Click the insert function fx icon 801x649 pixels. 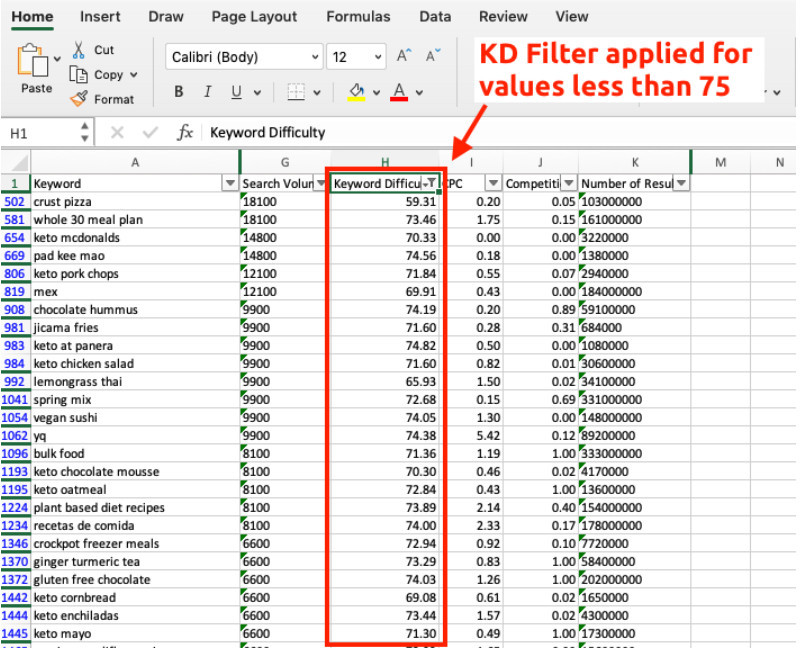click(x=184, y=132)
